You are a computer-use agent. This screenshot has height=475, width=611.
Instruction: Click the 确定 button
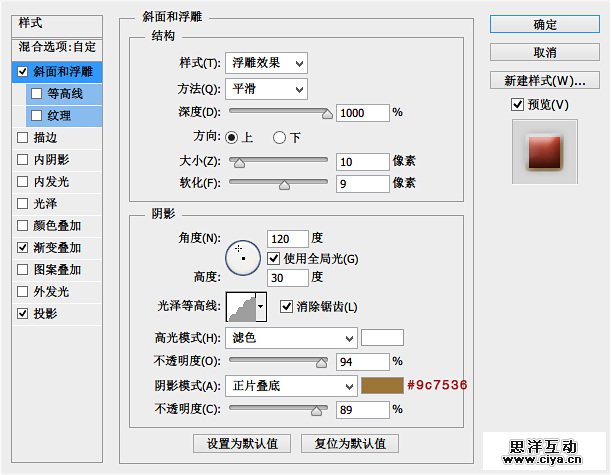tap(544, 25)
